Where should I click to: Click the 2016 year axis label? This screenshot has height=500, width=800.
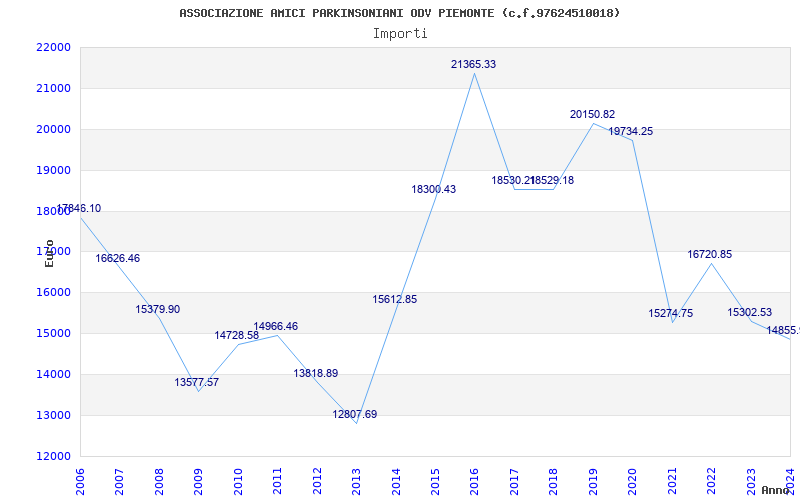[x=475, y=481]
